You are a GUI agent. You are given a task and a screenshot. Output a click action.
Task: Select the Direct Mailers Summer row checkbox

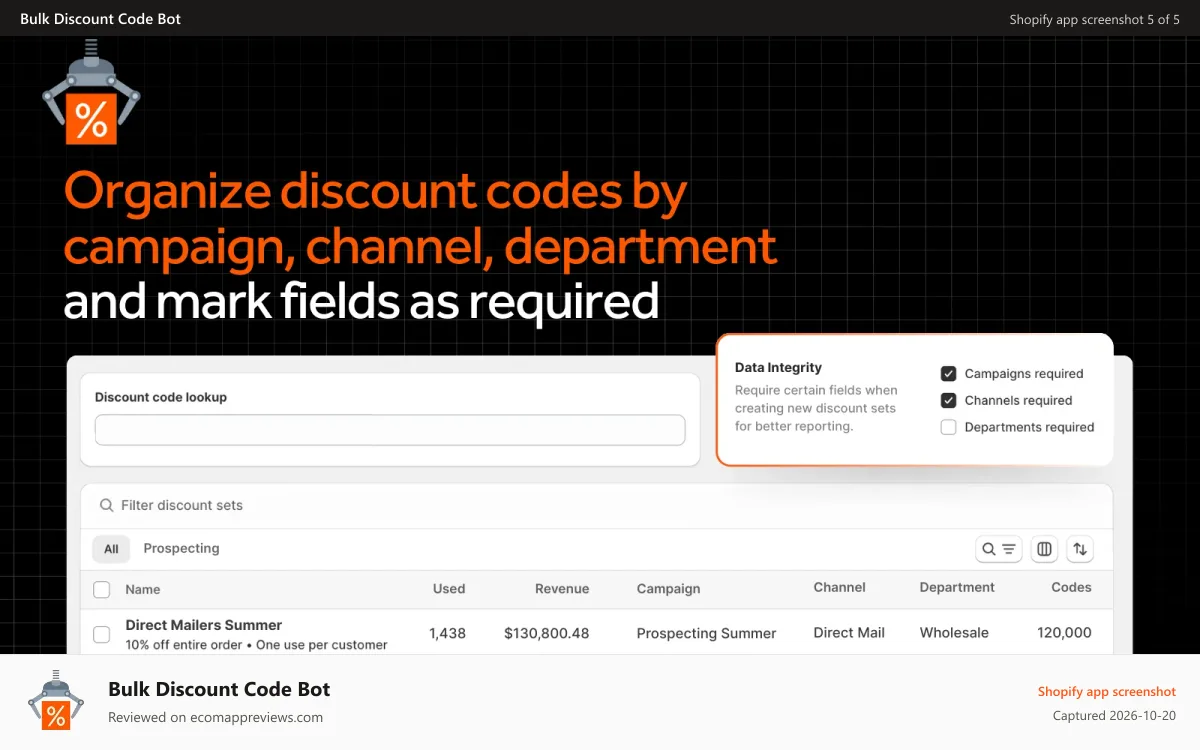101,634
